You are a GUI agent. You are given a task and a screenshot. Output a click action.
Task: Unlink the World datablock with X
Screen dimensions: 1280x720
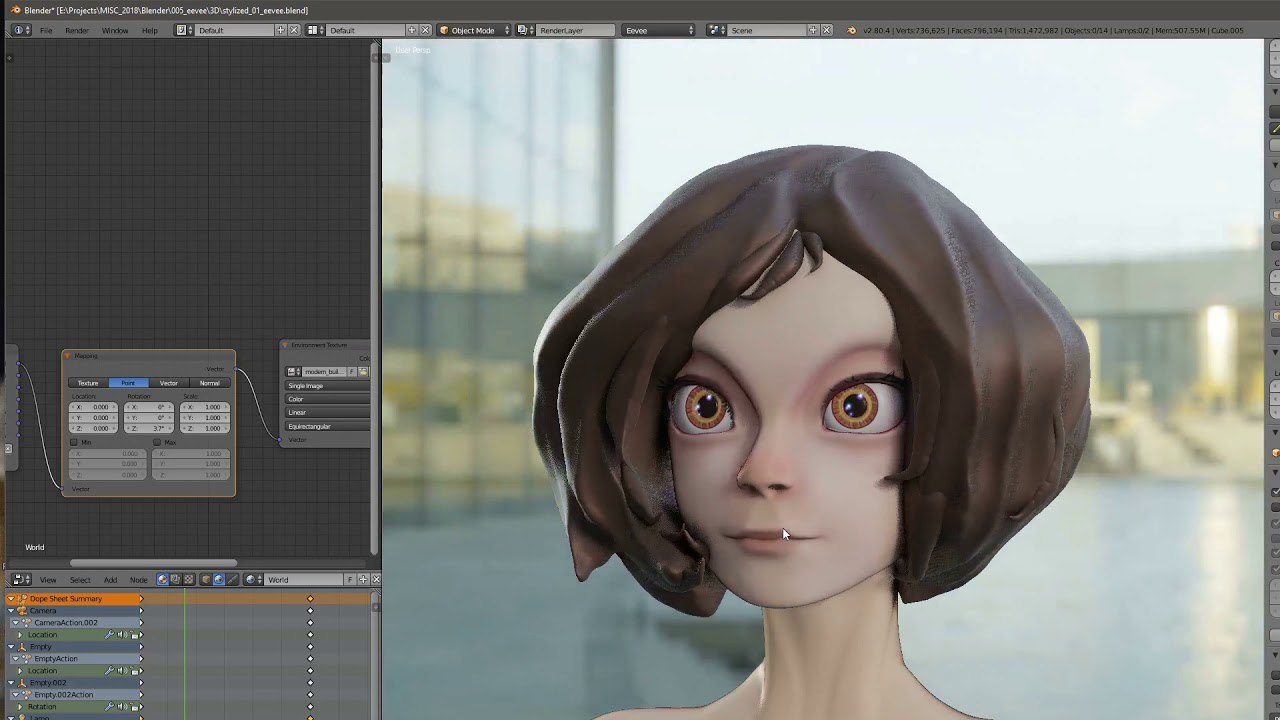click(x=376, y=580)
